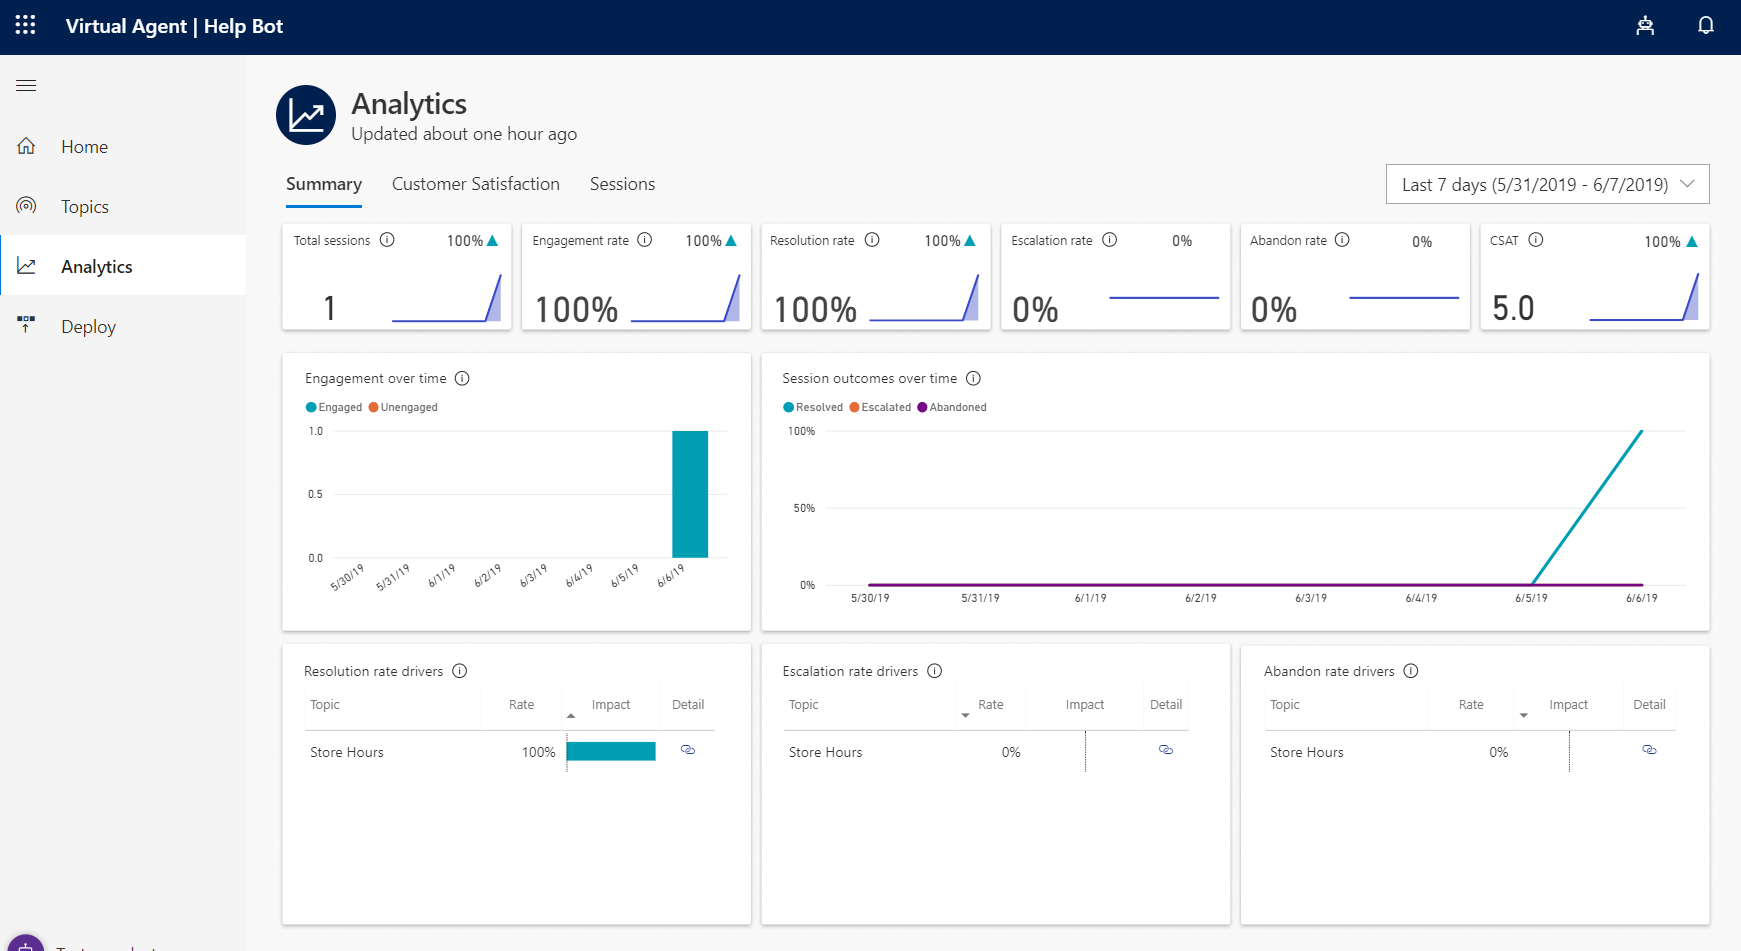This screenshot has height=951, width=1741.
Task: Click the test bot icon in header
Action: (x=1645, y=26)
